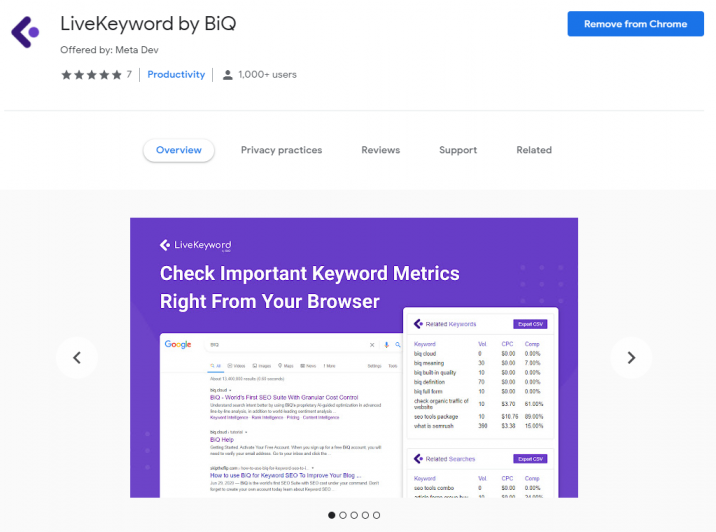Click the Offered by: Meta Dev text
This screenshot has width=716, height=532.
pos(109,50)
